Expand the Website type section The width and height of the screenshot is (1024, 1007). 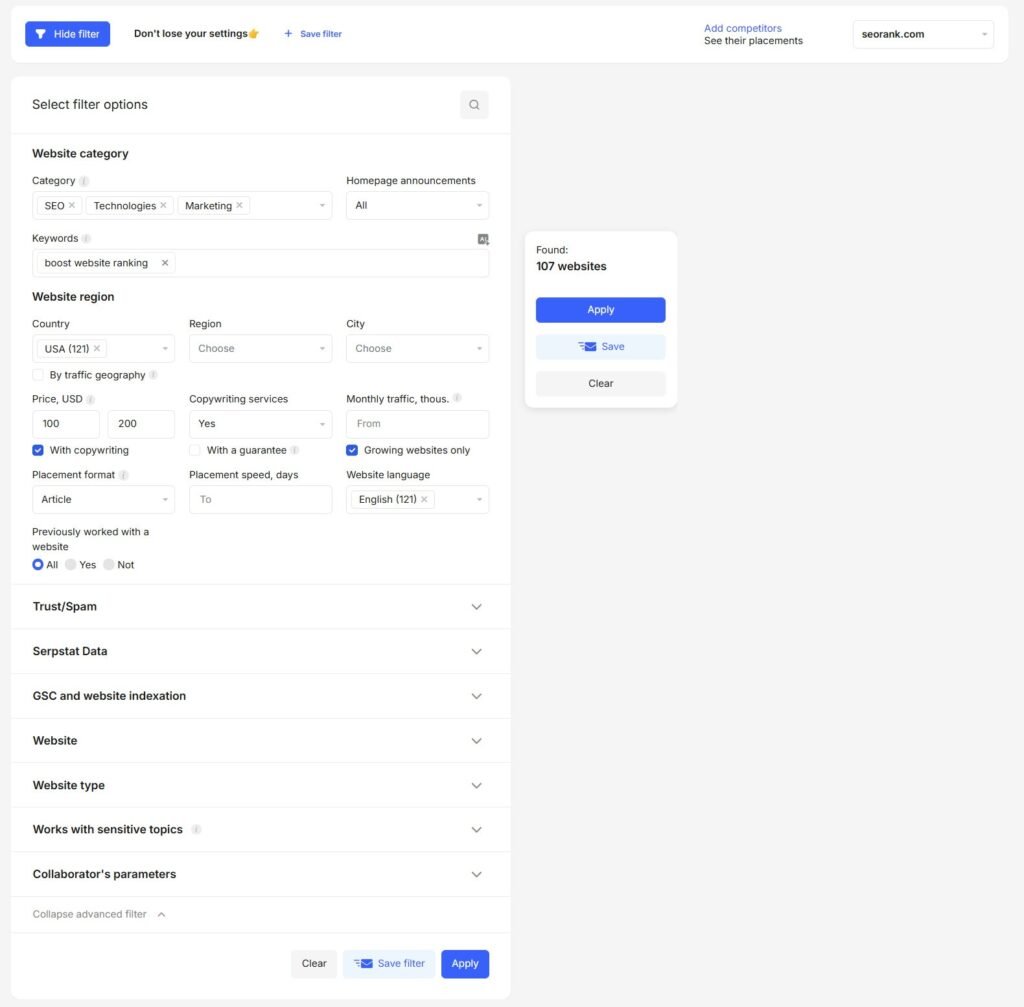[261, 785]
